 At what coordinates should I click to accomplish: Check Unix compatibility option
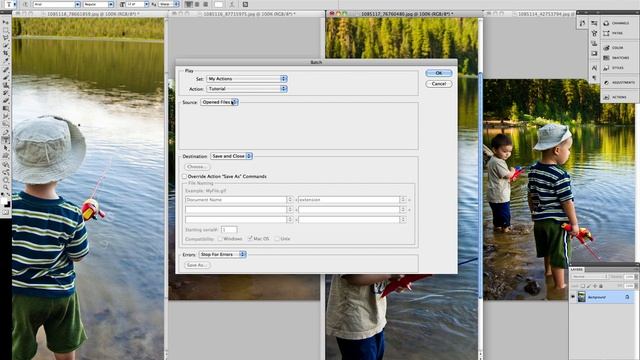click(277, 238)
